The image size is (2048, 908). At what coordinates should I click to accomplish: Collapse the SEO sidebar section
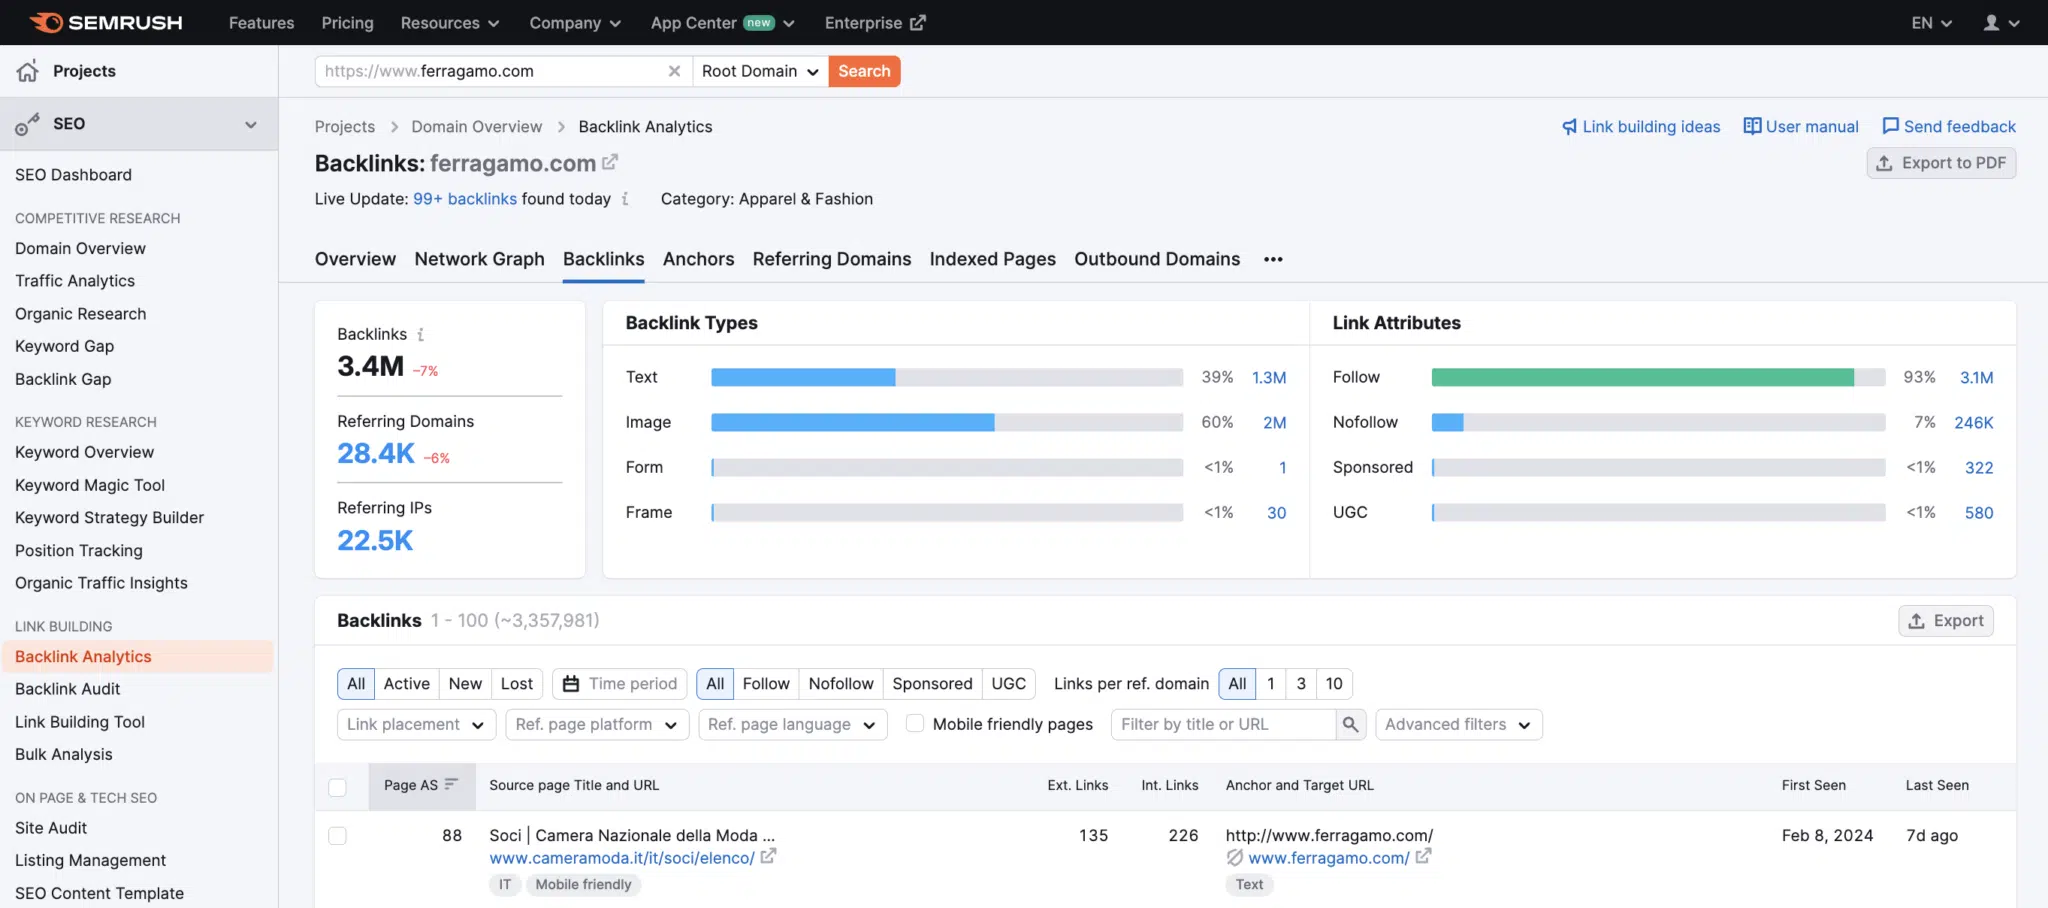pyautogui.click(x=251, y=124)
